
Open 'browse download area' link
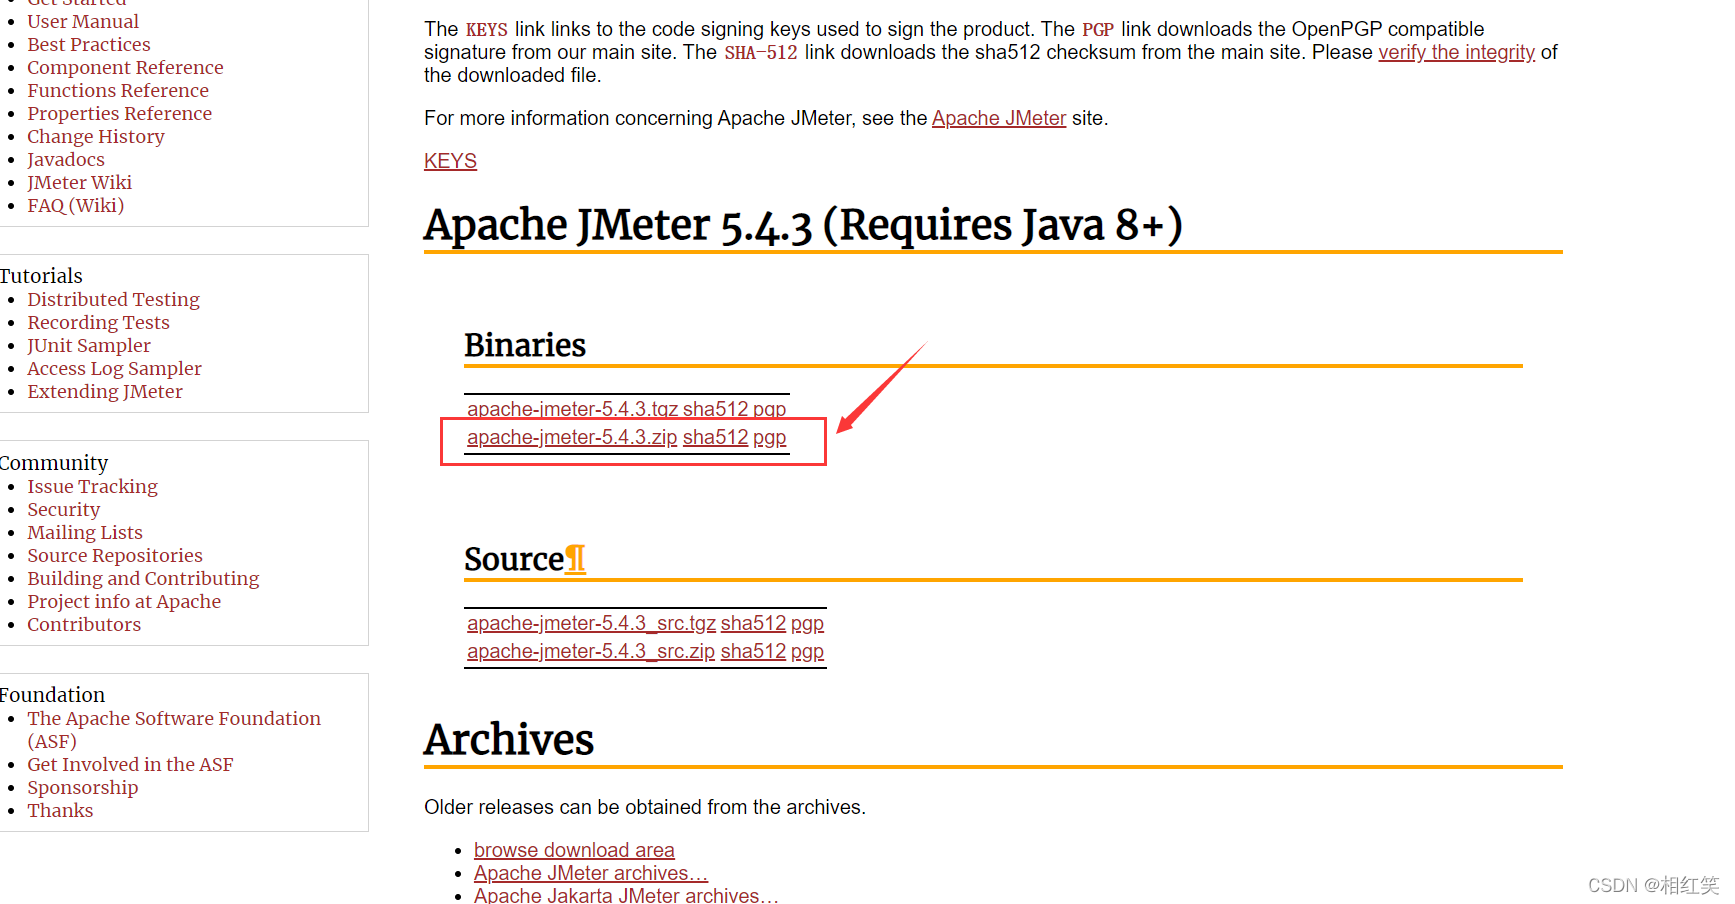point(574,850)
